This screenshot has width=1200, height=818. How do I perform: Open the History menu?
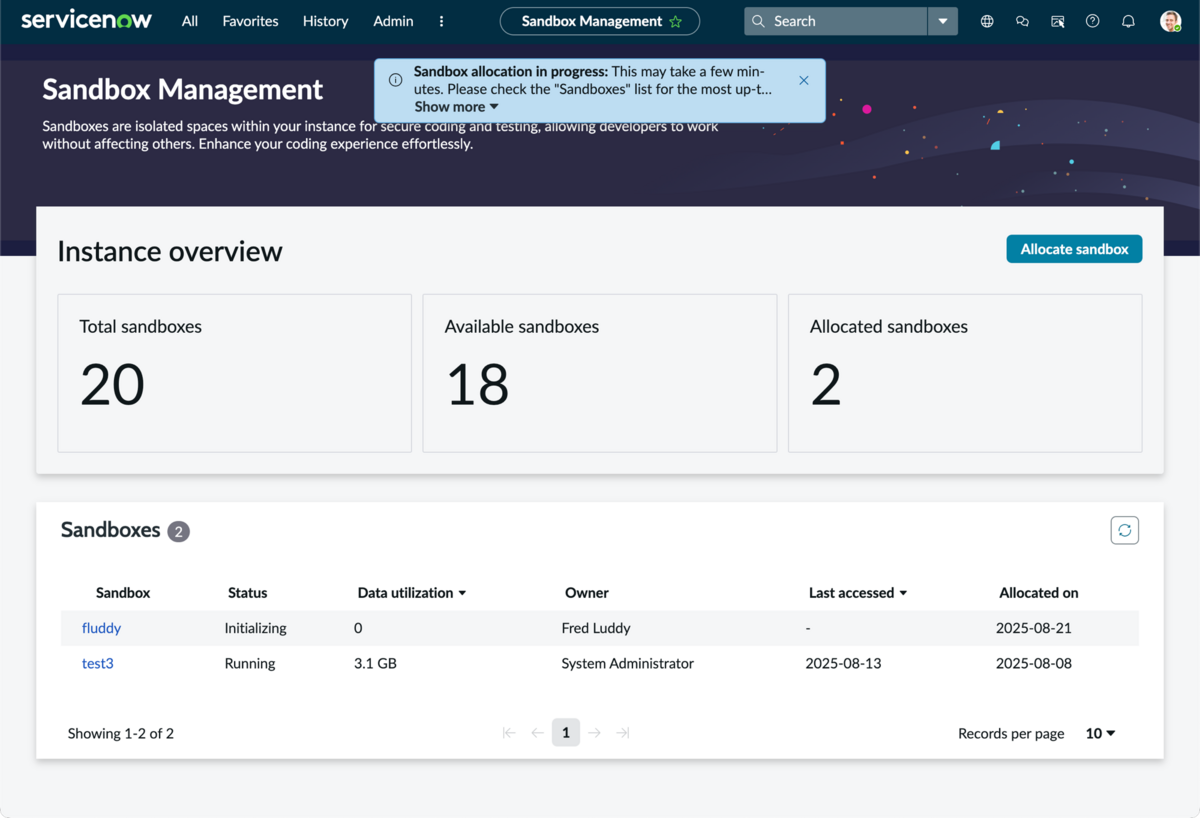point(326,21)
